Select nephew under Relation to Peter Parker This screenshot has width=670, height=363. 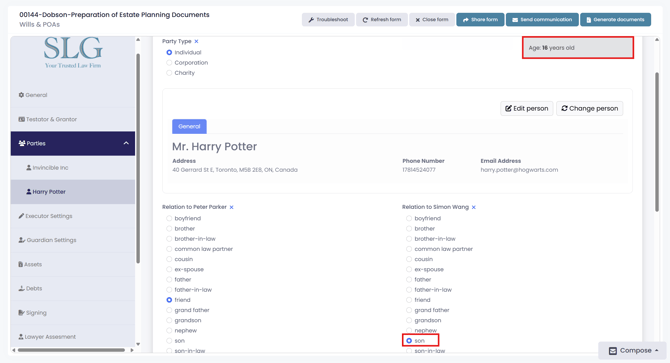pyautogui.click(x=169, y=331)
